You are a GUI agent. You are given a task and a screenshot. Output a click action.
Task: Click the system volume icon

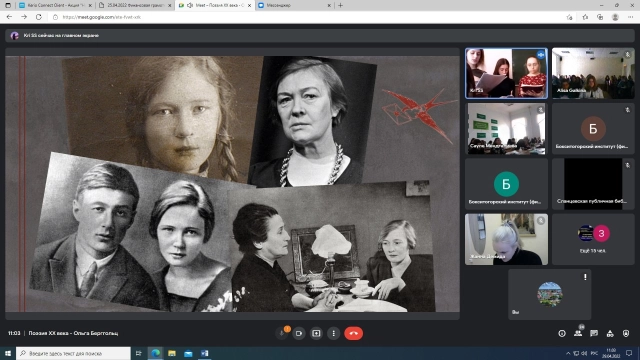[x=584, y=353]
